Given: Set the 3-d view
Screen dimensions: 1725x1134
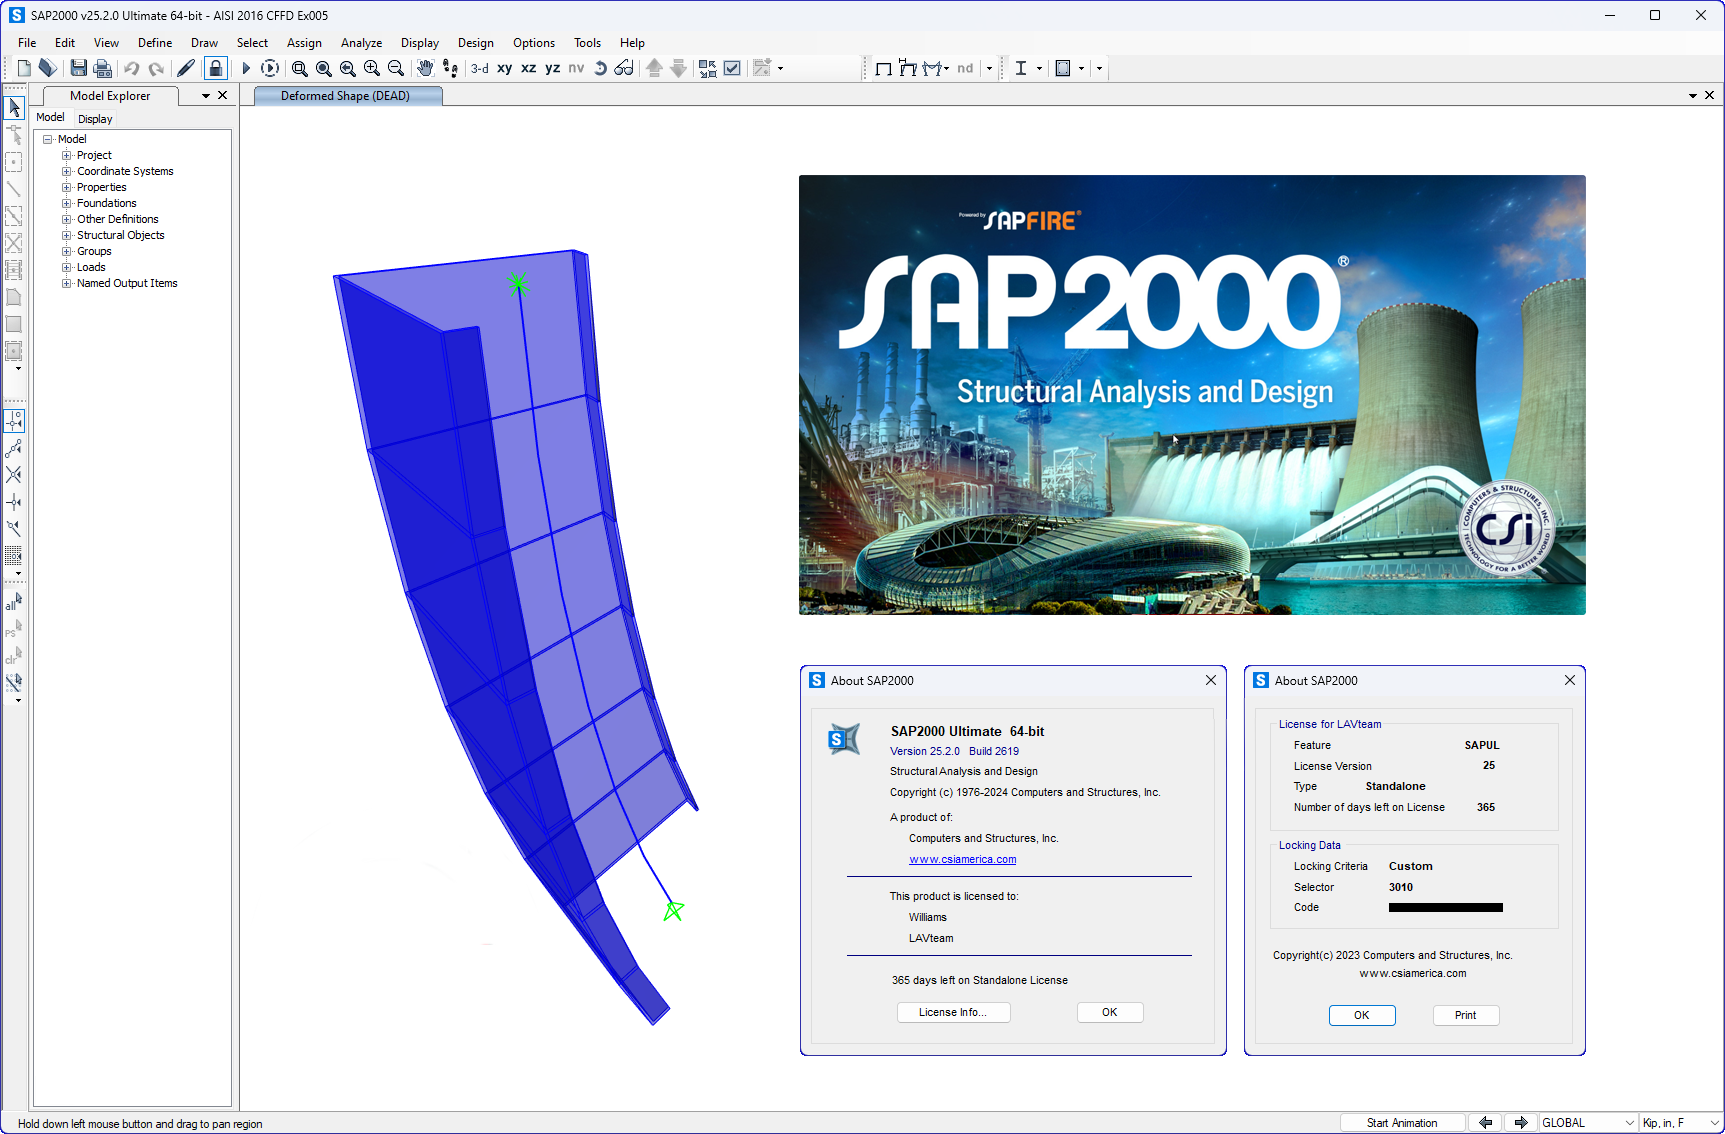Looking at the screenshot, I should coord(480,68).
